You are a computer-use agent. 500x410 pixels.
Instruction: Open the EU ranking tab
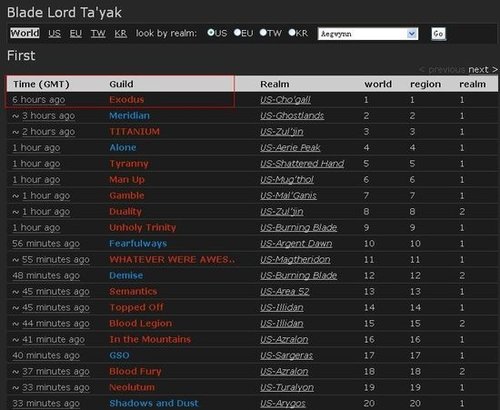76,33
